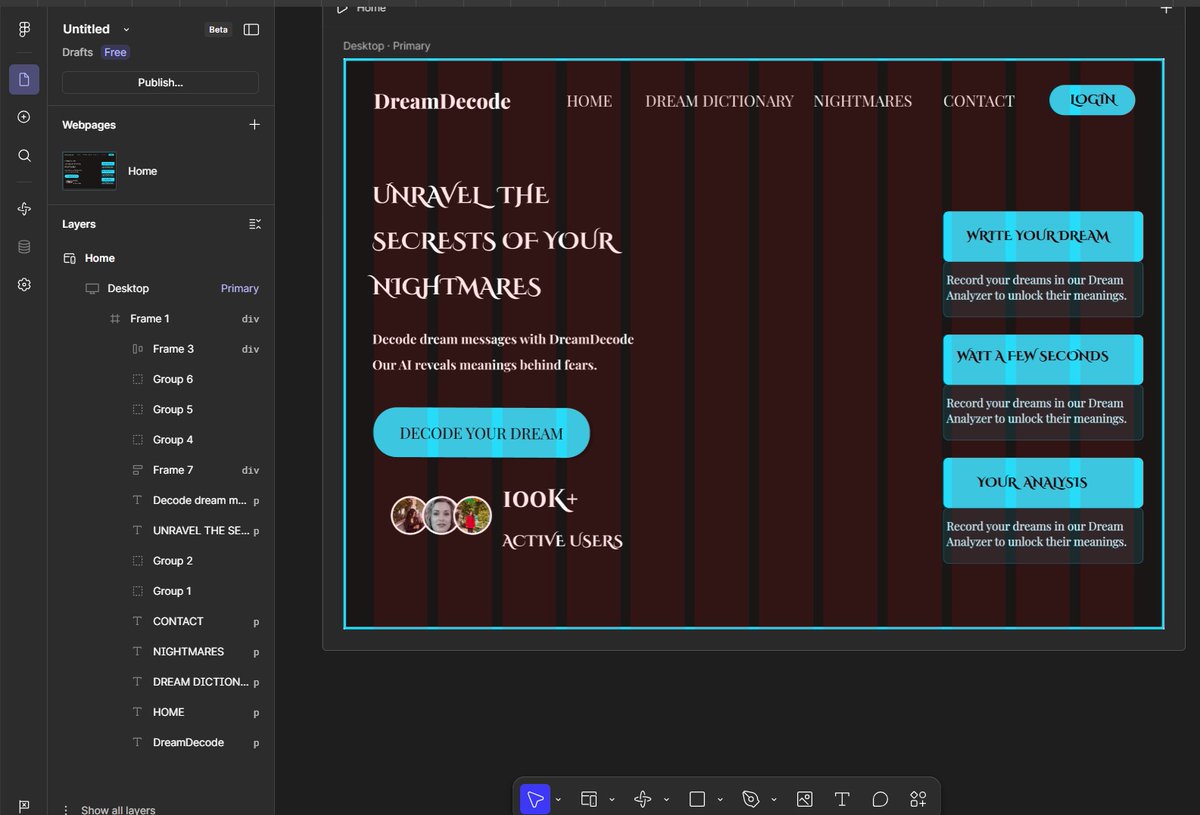Open the Rectangle shape options chevron
The height and width of the screenshot is (815, 1200).
(720, 800)
